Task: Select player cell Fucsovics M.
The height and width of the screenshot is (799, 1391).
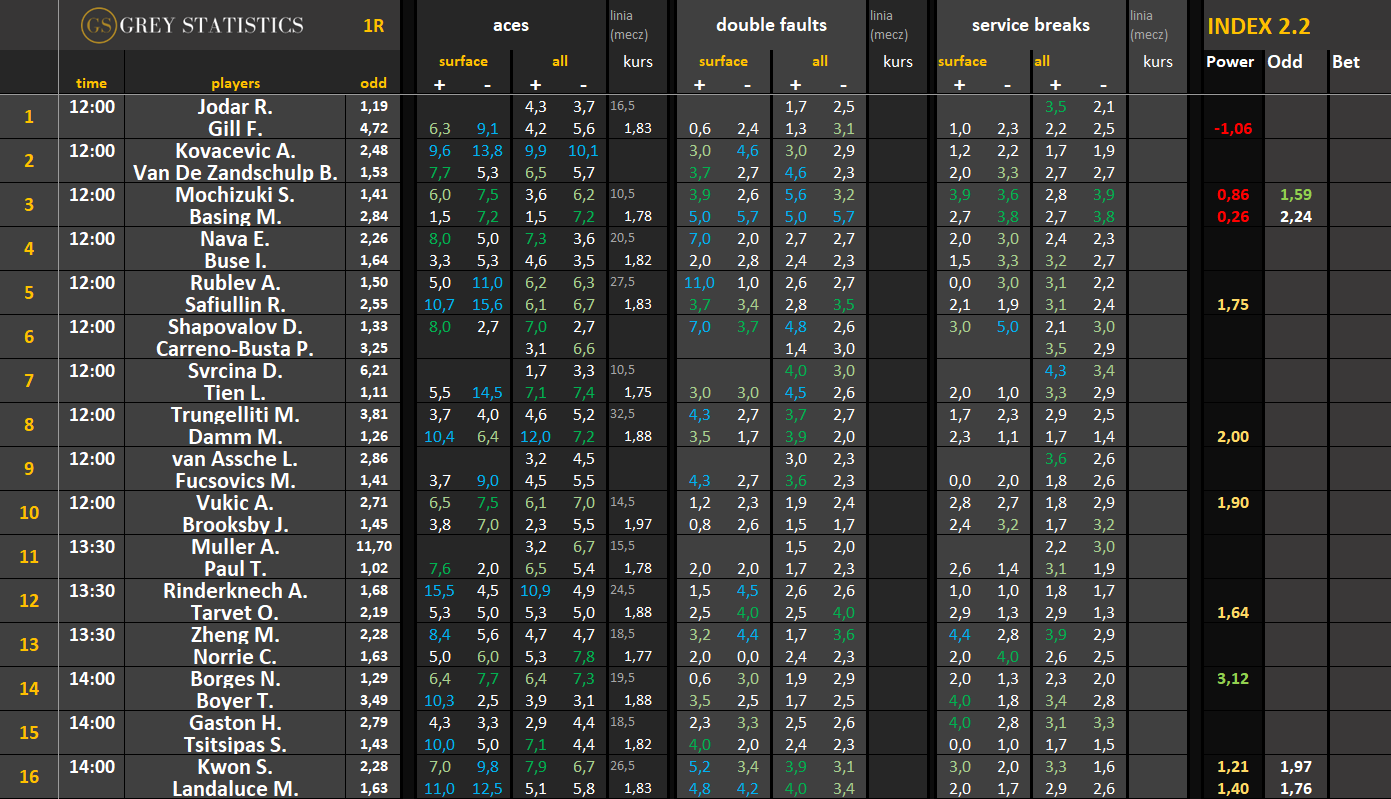Action: pos(235,480)
